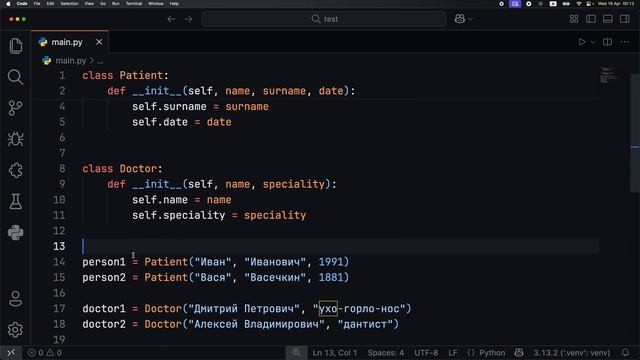Select interpreter 3.13.2 venv
The width and height of the screenshot is (640, 360).
coord(572,353)
